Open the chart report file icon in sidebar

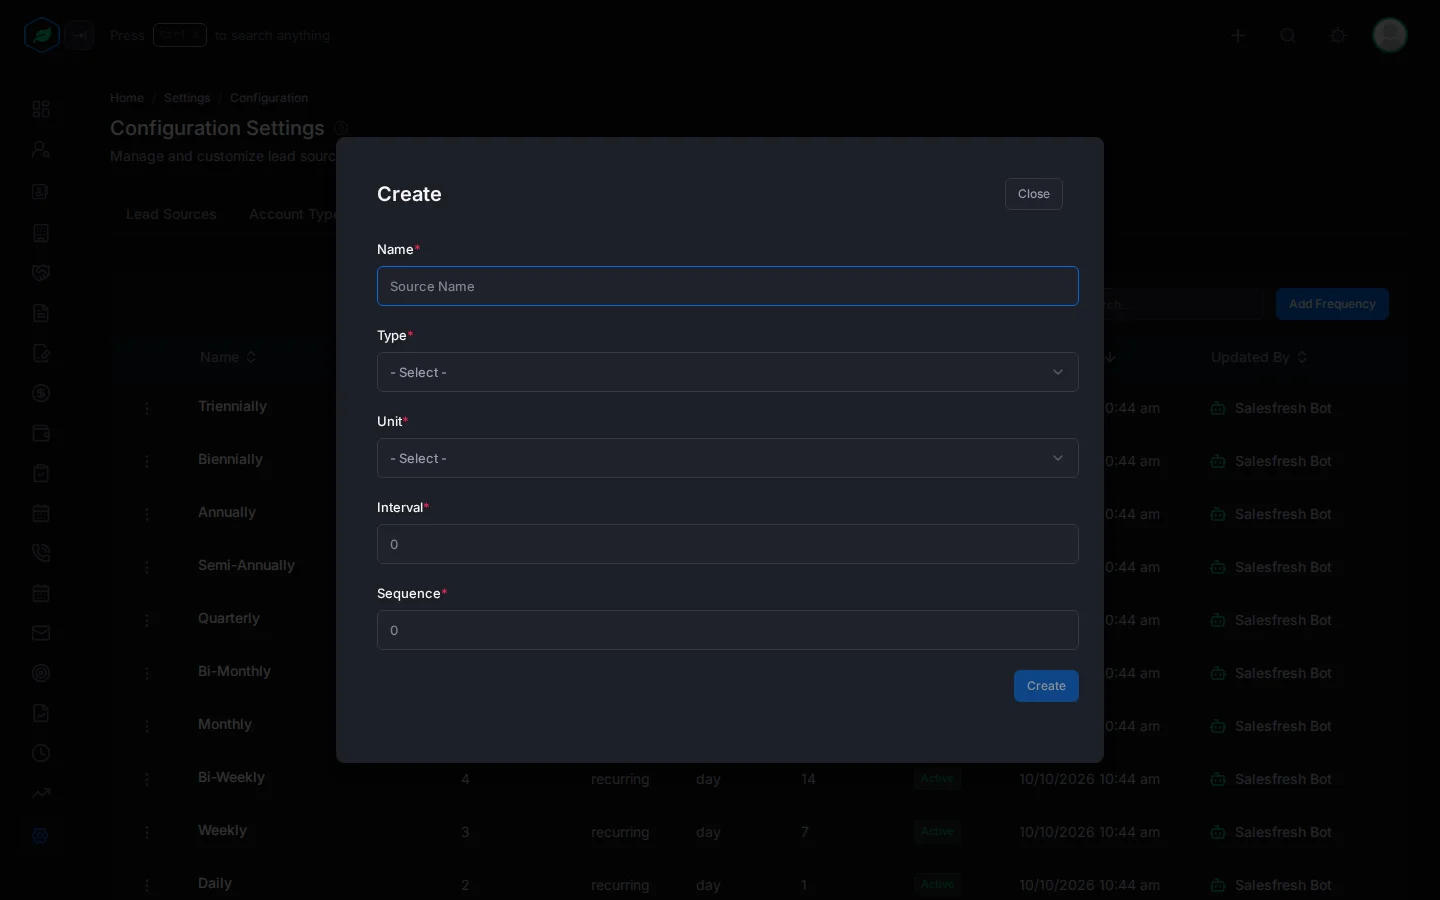41,713
